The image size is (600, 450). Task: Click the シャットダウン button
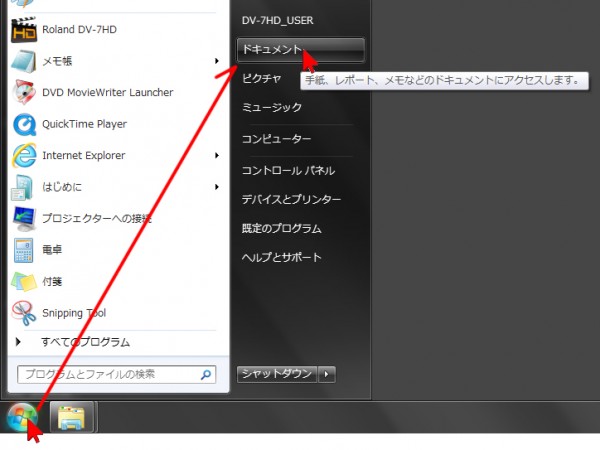(x=277, y=374)
